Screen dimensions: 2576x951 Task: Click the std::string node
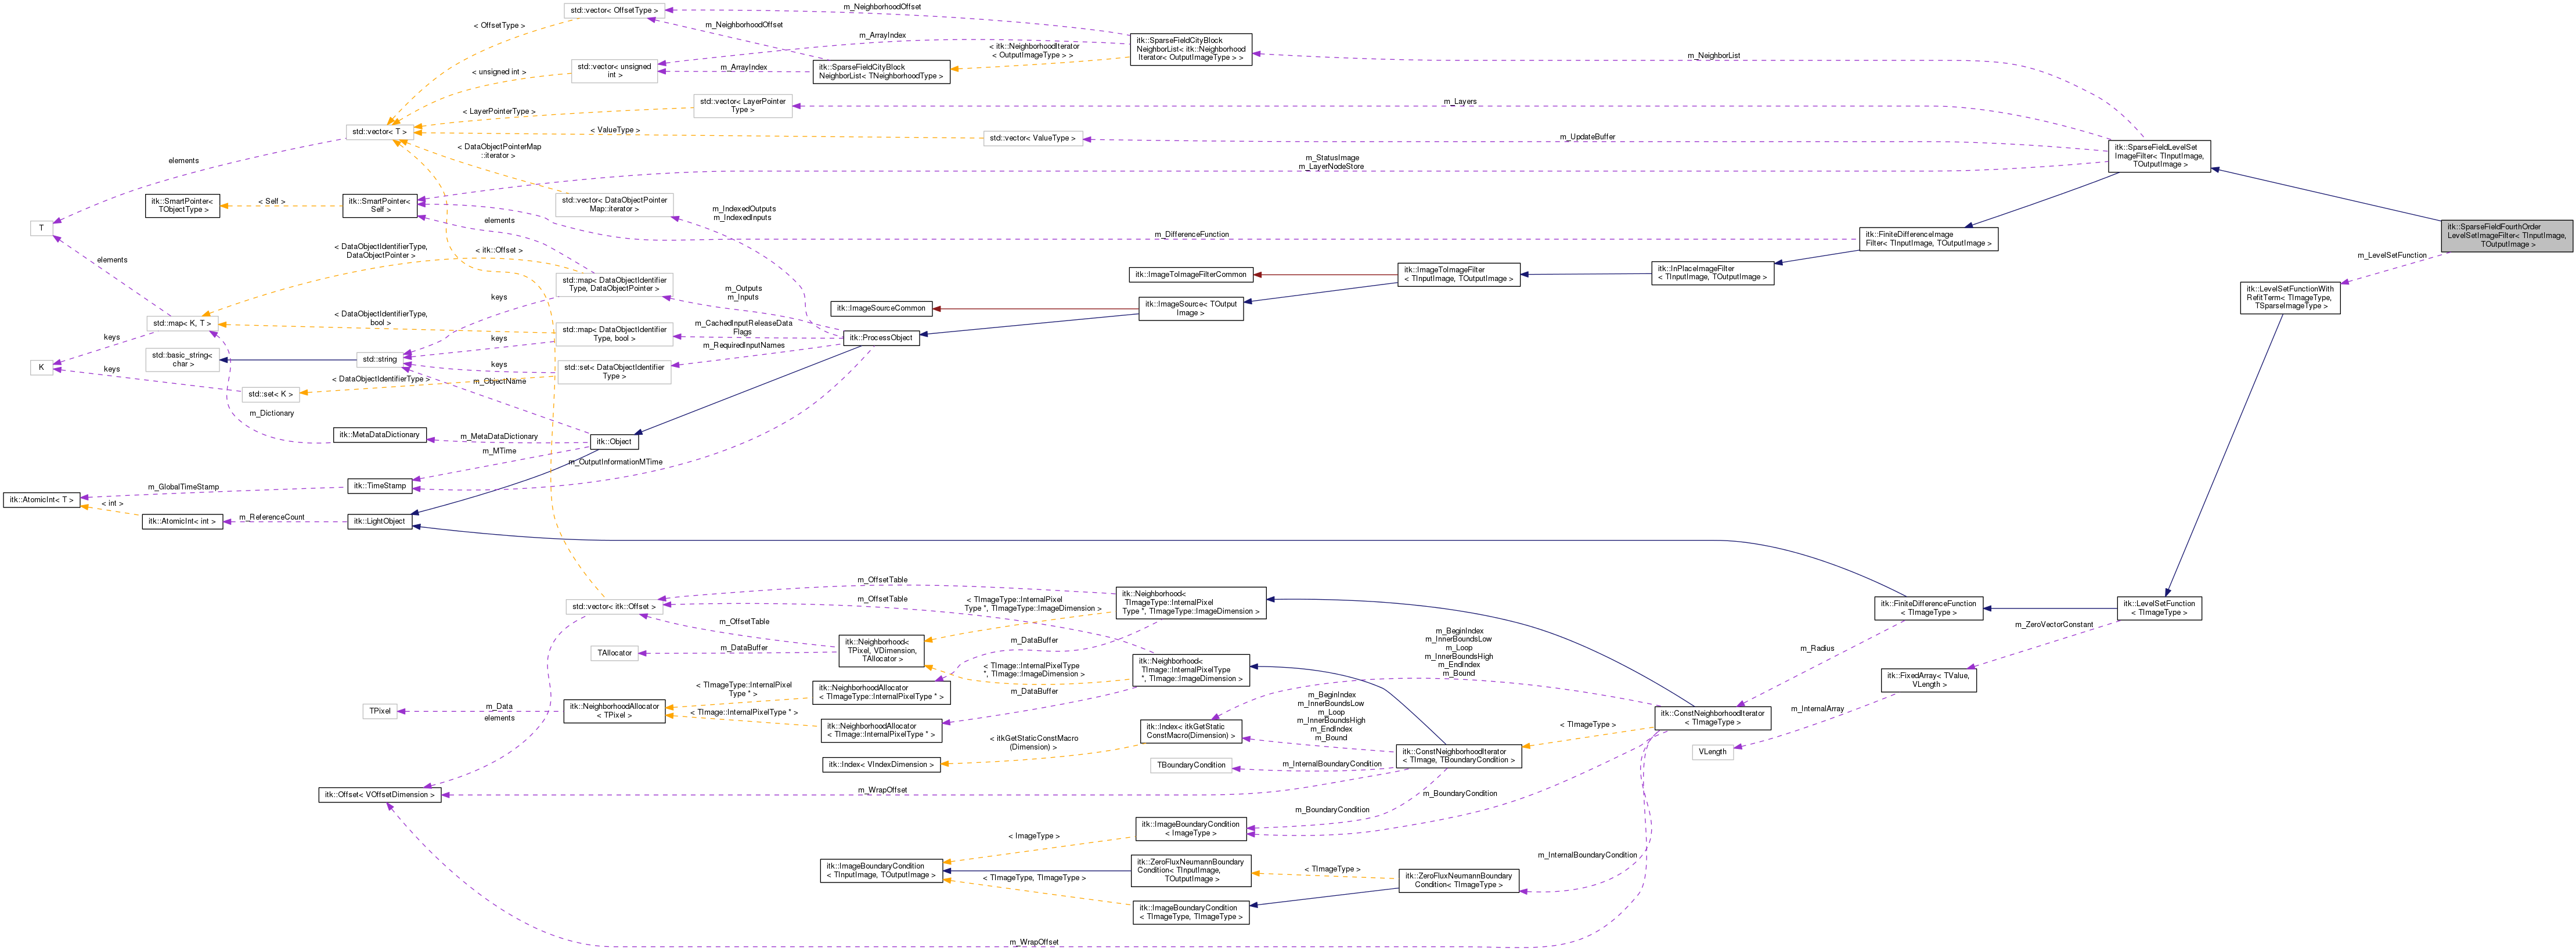coord(379,359)
